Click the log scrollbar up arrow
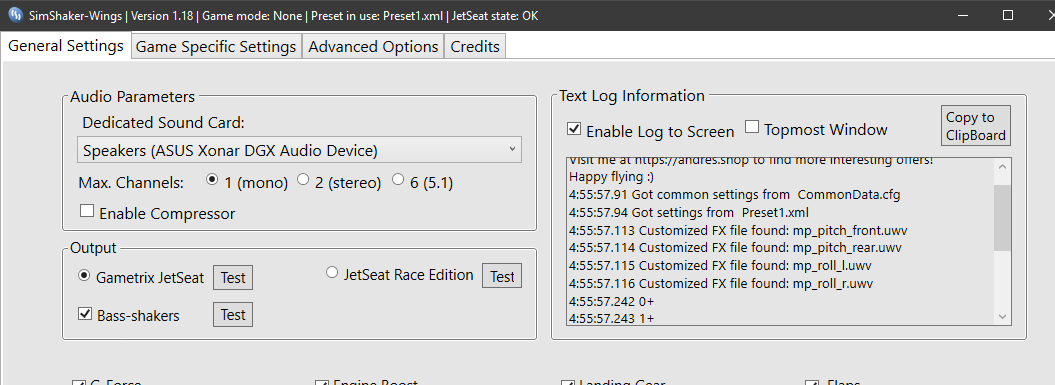Screen dimensions: 1055x385 [x=1002, y=166]
